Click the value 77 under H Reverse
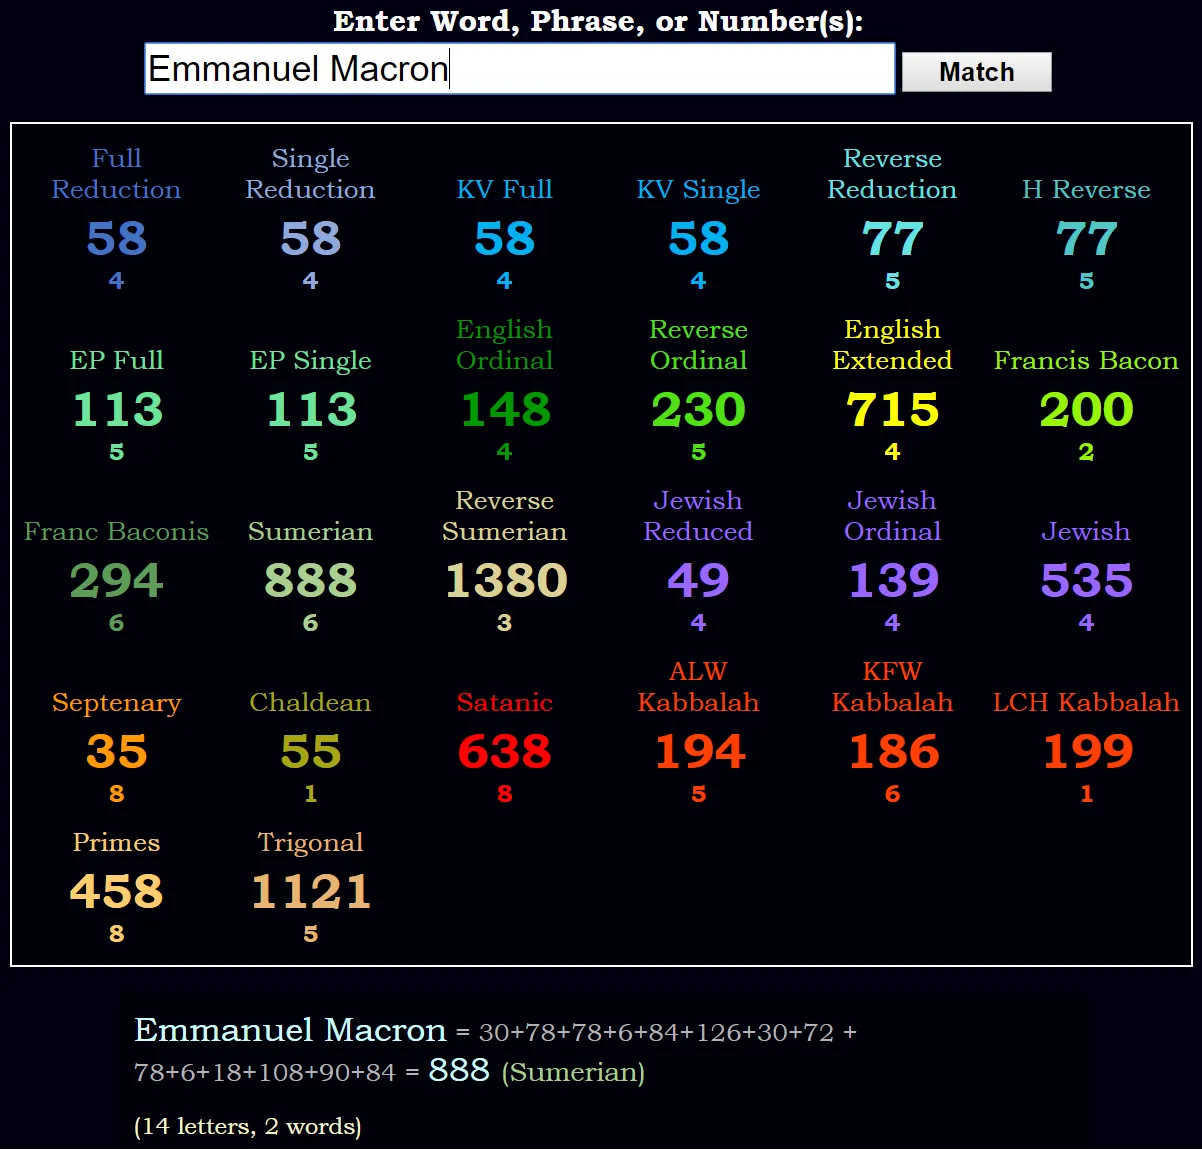Viewport: 1202px width, 1150px height. tap(1086, 239)
